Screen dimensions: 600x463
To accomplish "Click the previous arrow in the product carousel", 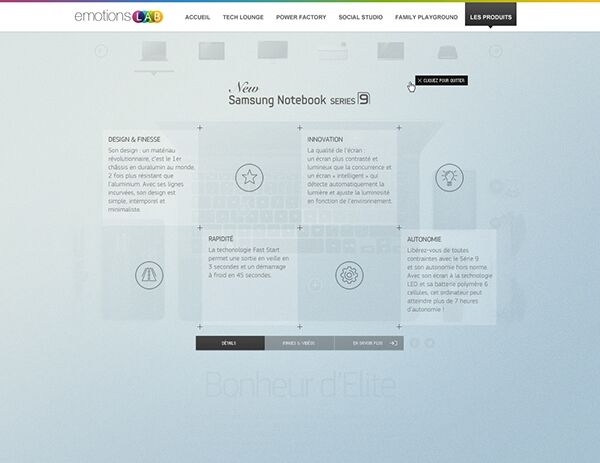I will pyautogui.click(x=101, y=51).
